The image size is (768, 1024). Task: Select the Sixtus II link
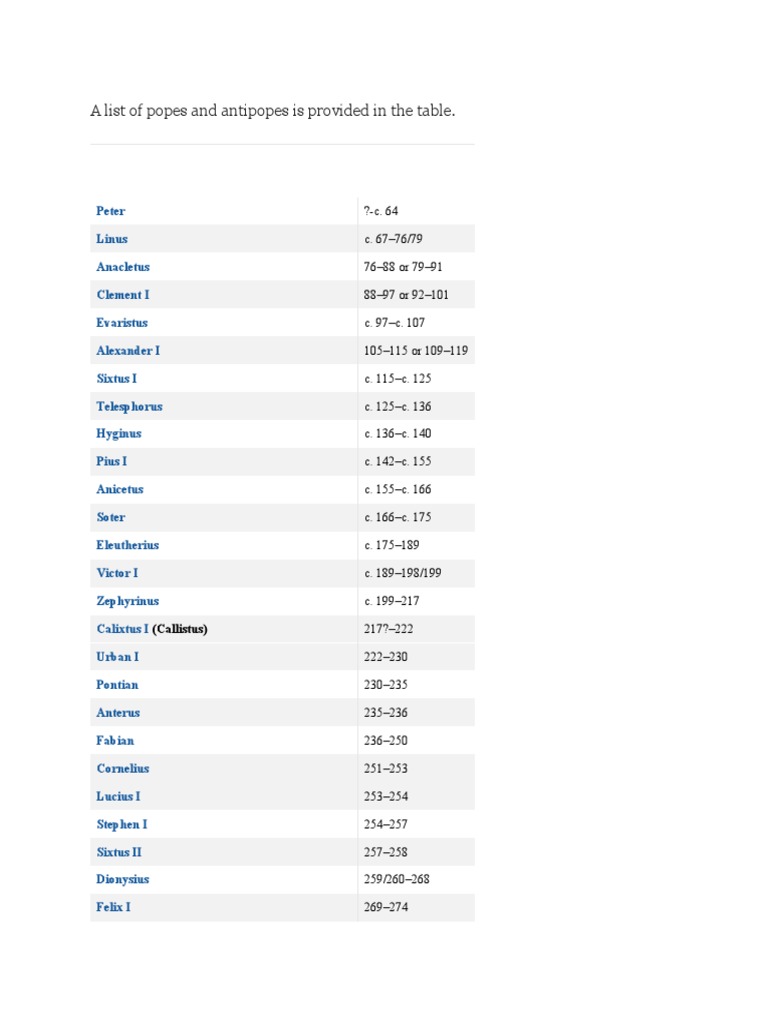tap(119, 852)
